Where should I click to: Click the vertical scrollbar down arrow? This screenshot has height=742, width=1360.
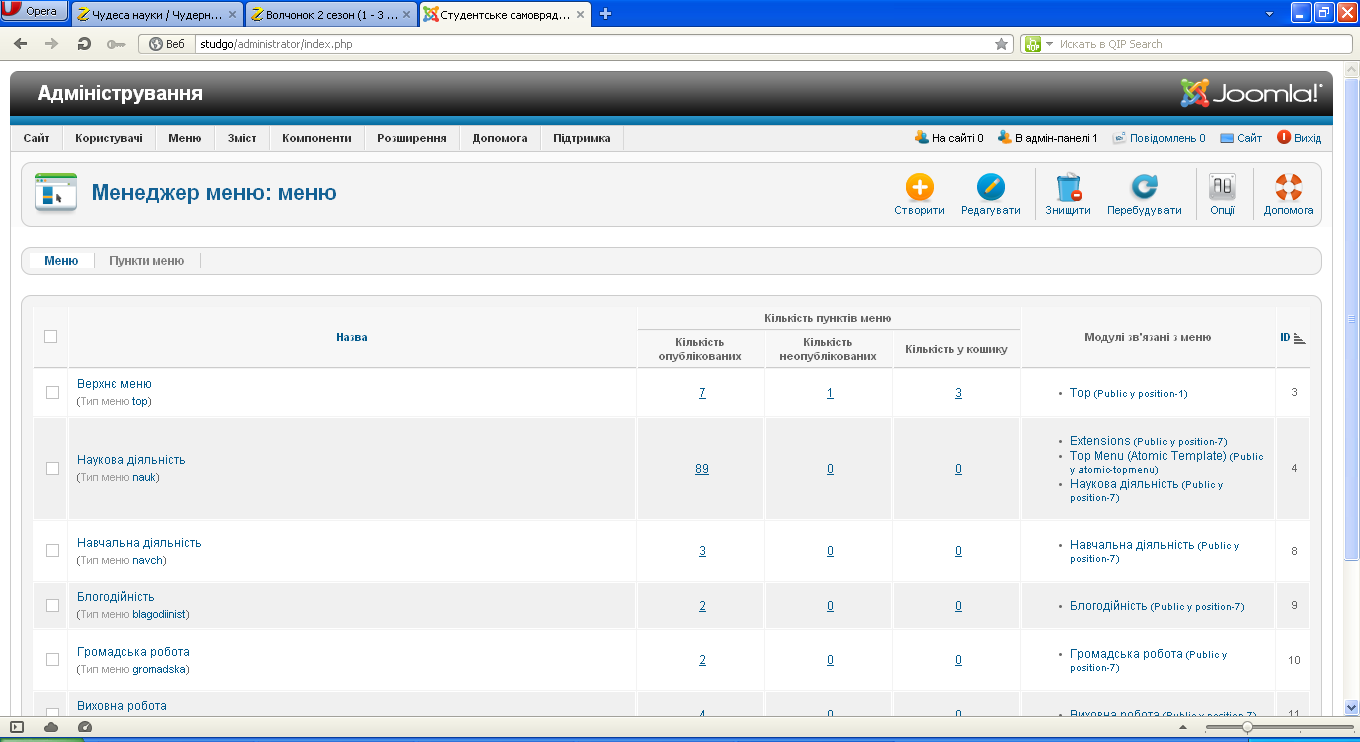[1351, 706]
